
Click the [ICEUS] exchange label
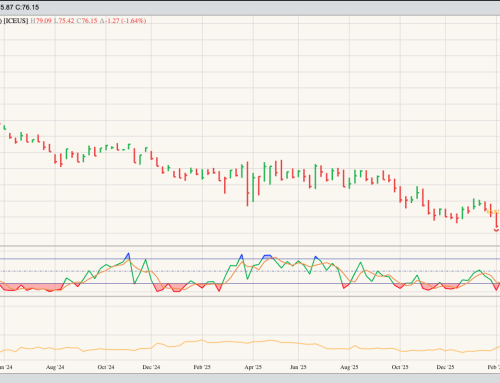coord(16,21)
